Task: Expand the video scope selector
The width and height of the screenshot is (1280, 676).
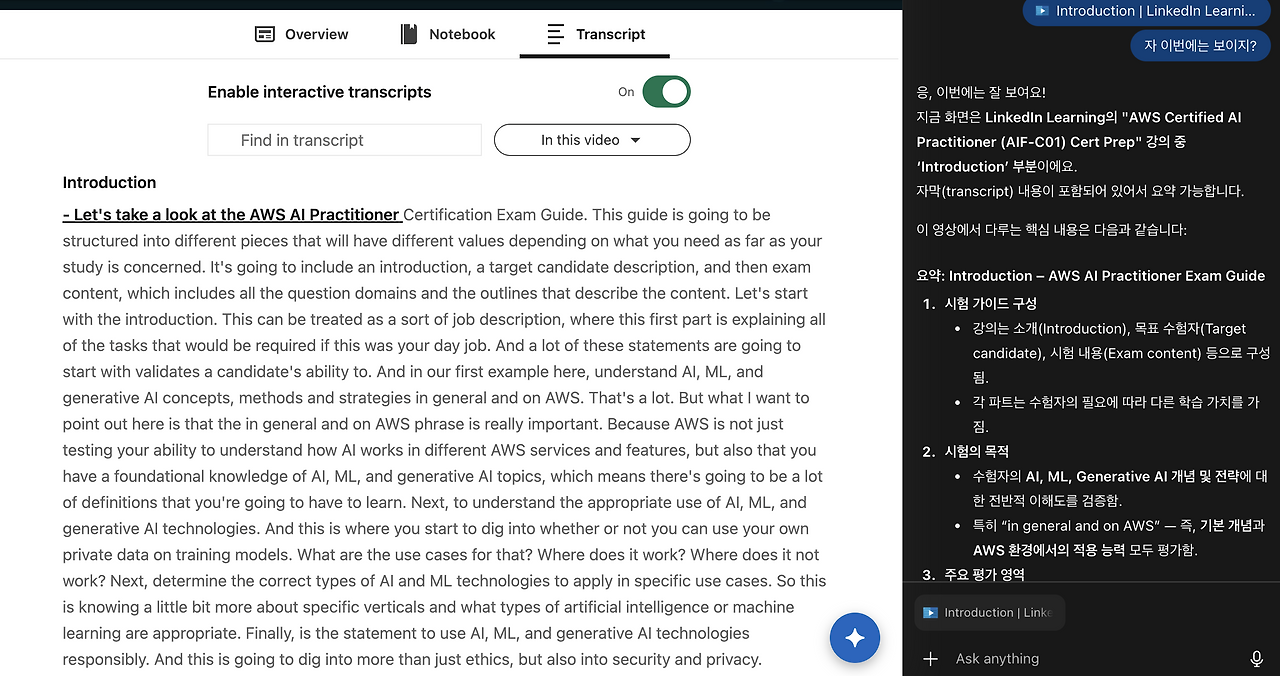Action: click(591, 140)
